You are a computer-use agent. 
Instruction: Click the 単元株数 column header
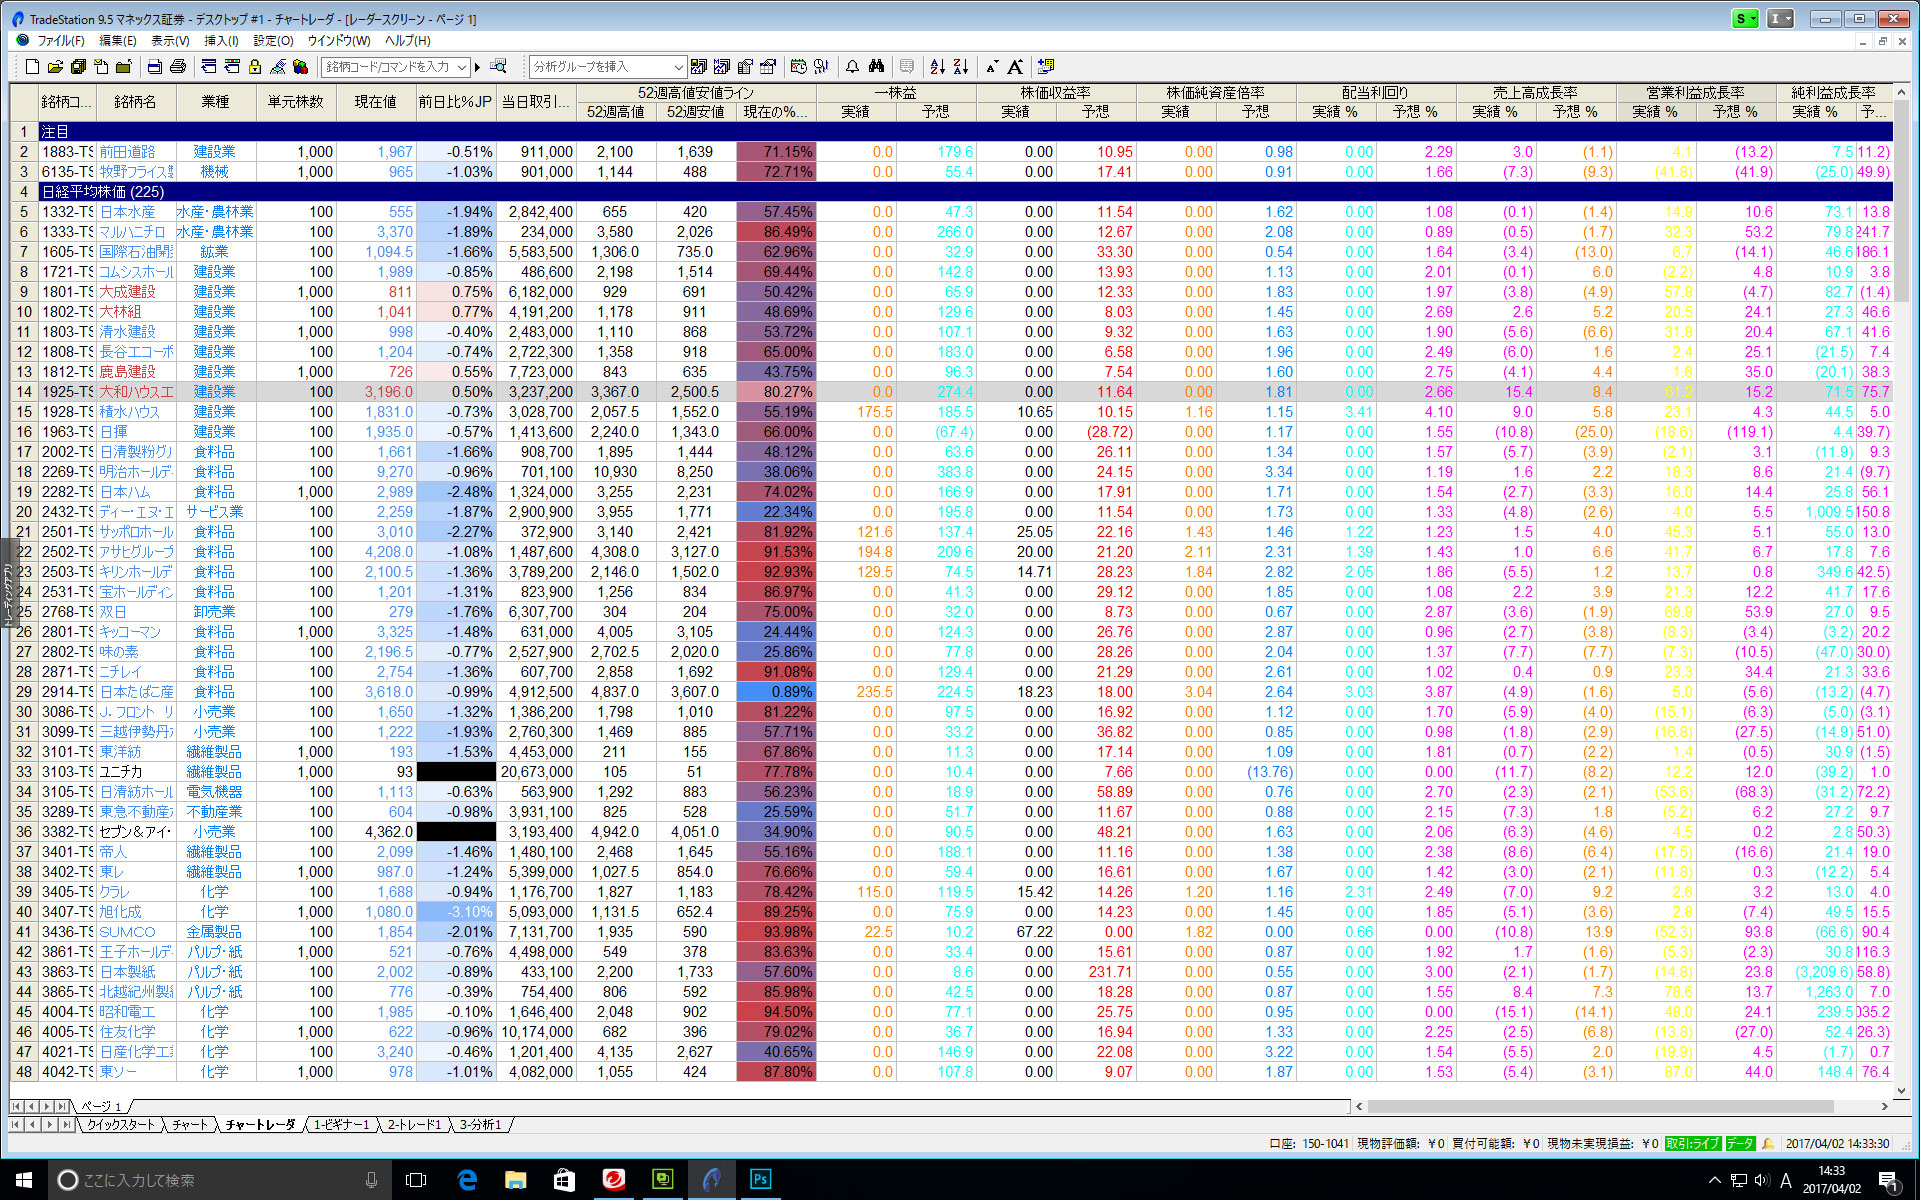[295, 102]
